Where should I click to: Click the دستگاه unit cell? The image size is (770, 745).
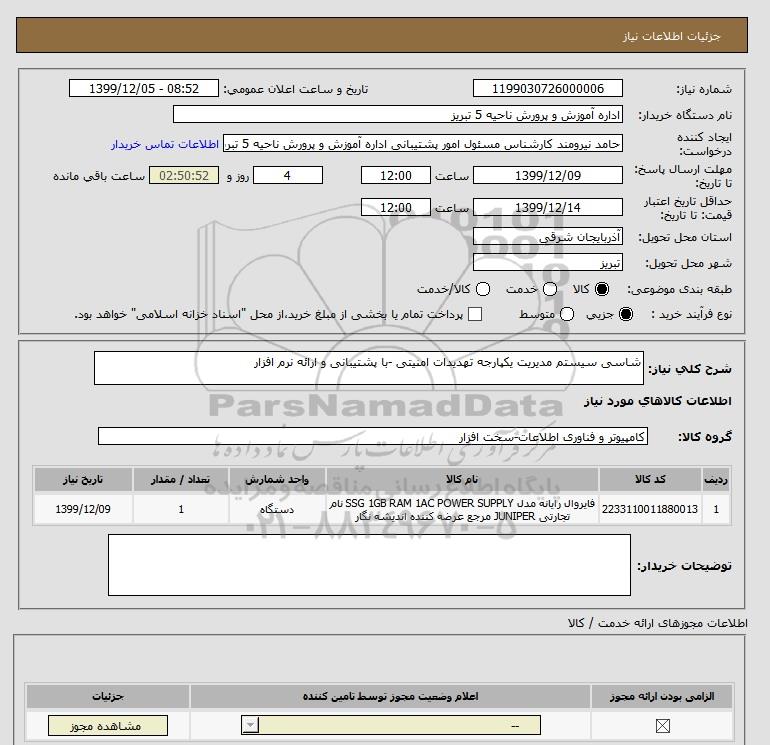point(277,509)
